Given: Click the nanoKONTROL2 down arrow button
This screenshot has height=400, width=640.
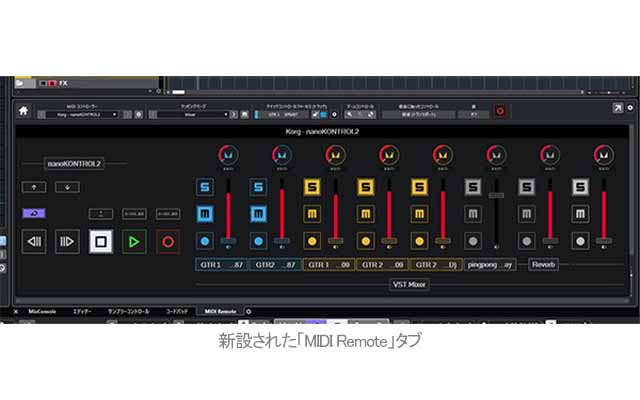Looking at the screenshot, I should (67, 187).
